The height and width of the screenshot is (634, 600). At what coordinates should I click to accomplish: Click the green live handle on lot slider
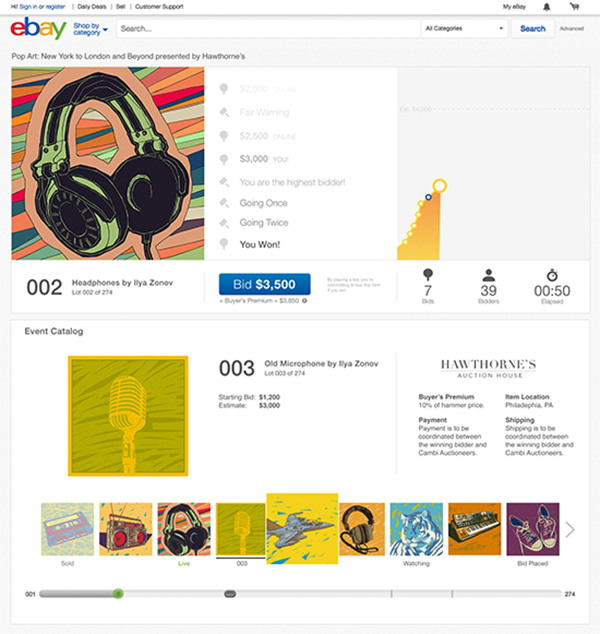[118, 594]
